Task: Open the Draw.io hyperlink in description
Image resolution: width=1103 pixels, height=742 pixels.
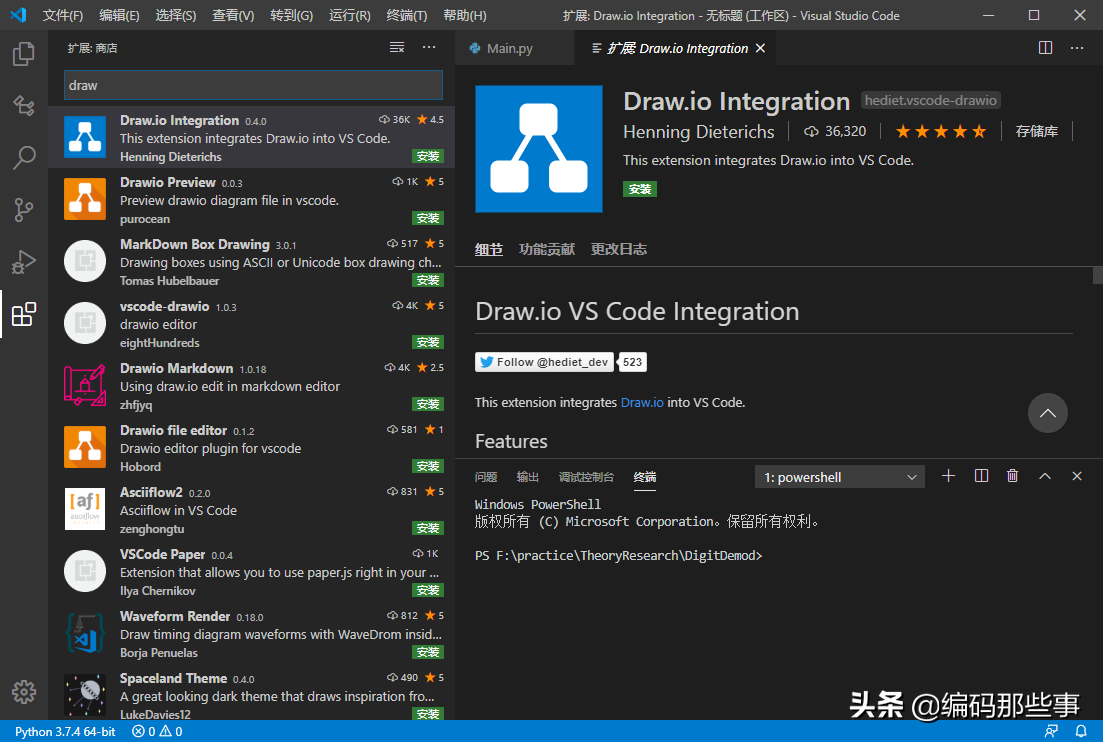Action: coord(642,402)
